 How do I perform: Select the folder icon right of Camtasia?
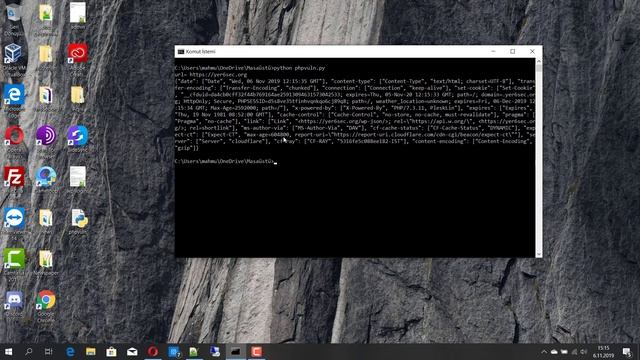[x=46, y=259]
